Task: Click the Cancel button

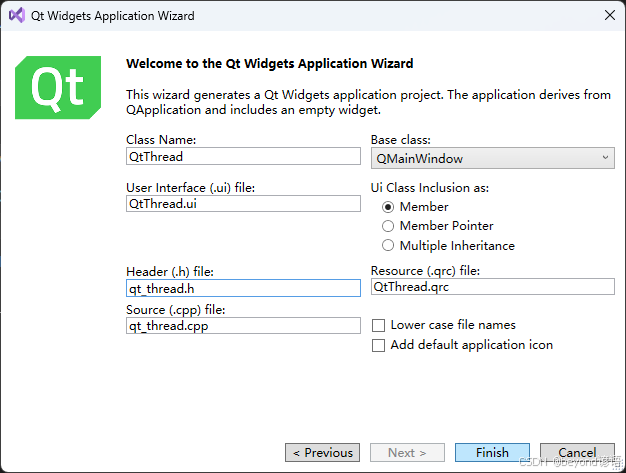Action: 577,453
